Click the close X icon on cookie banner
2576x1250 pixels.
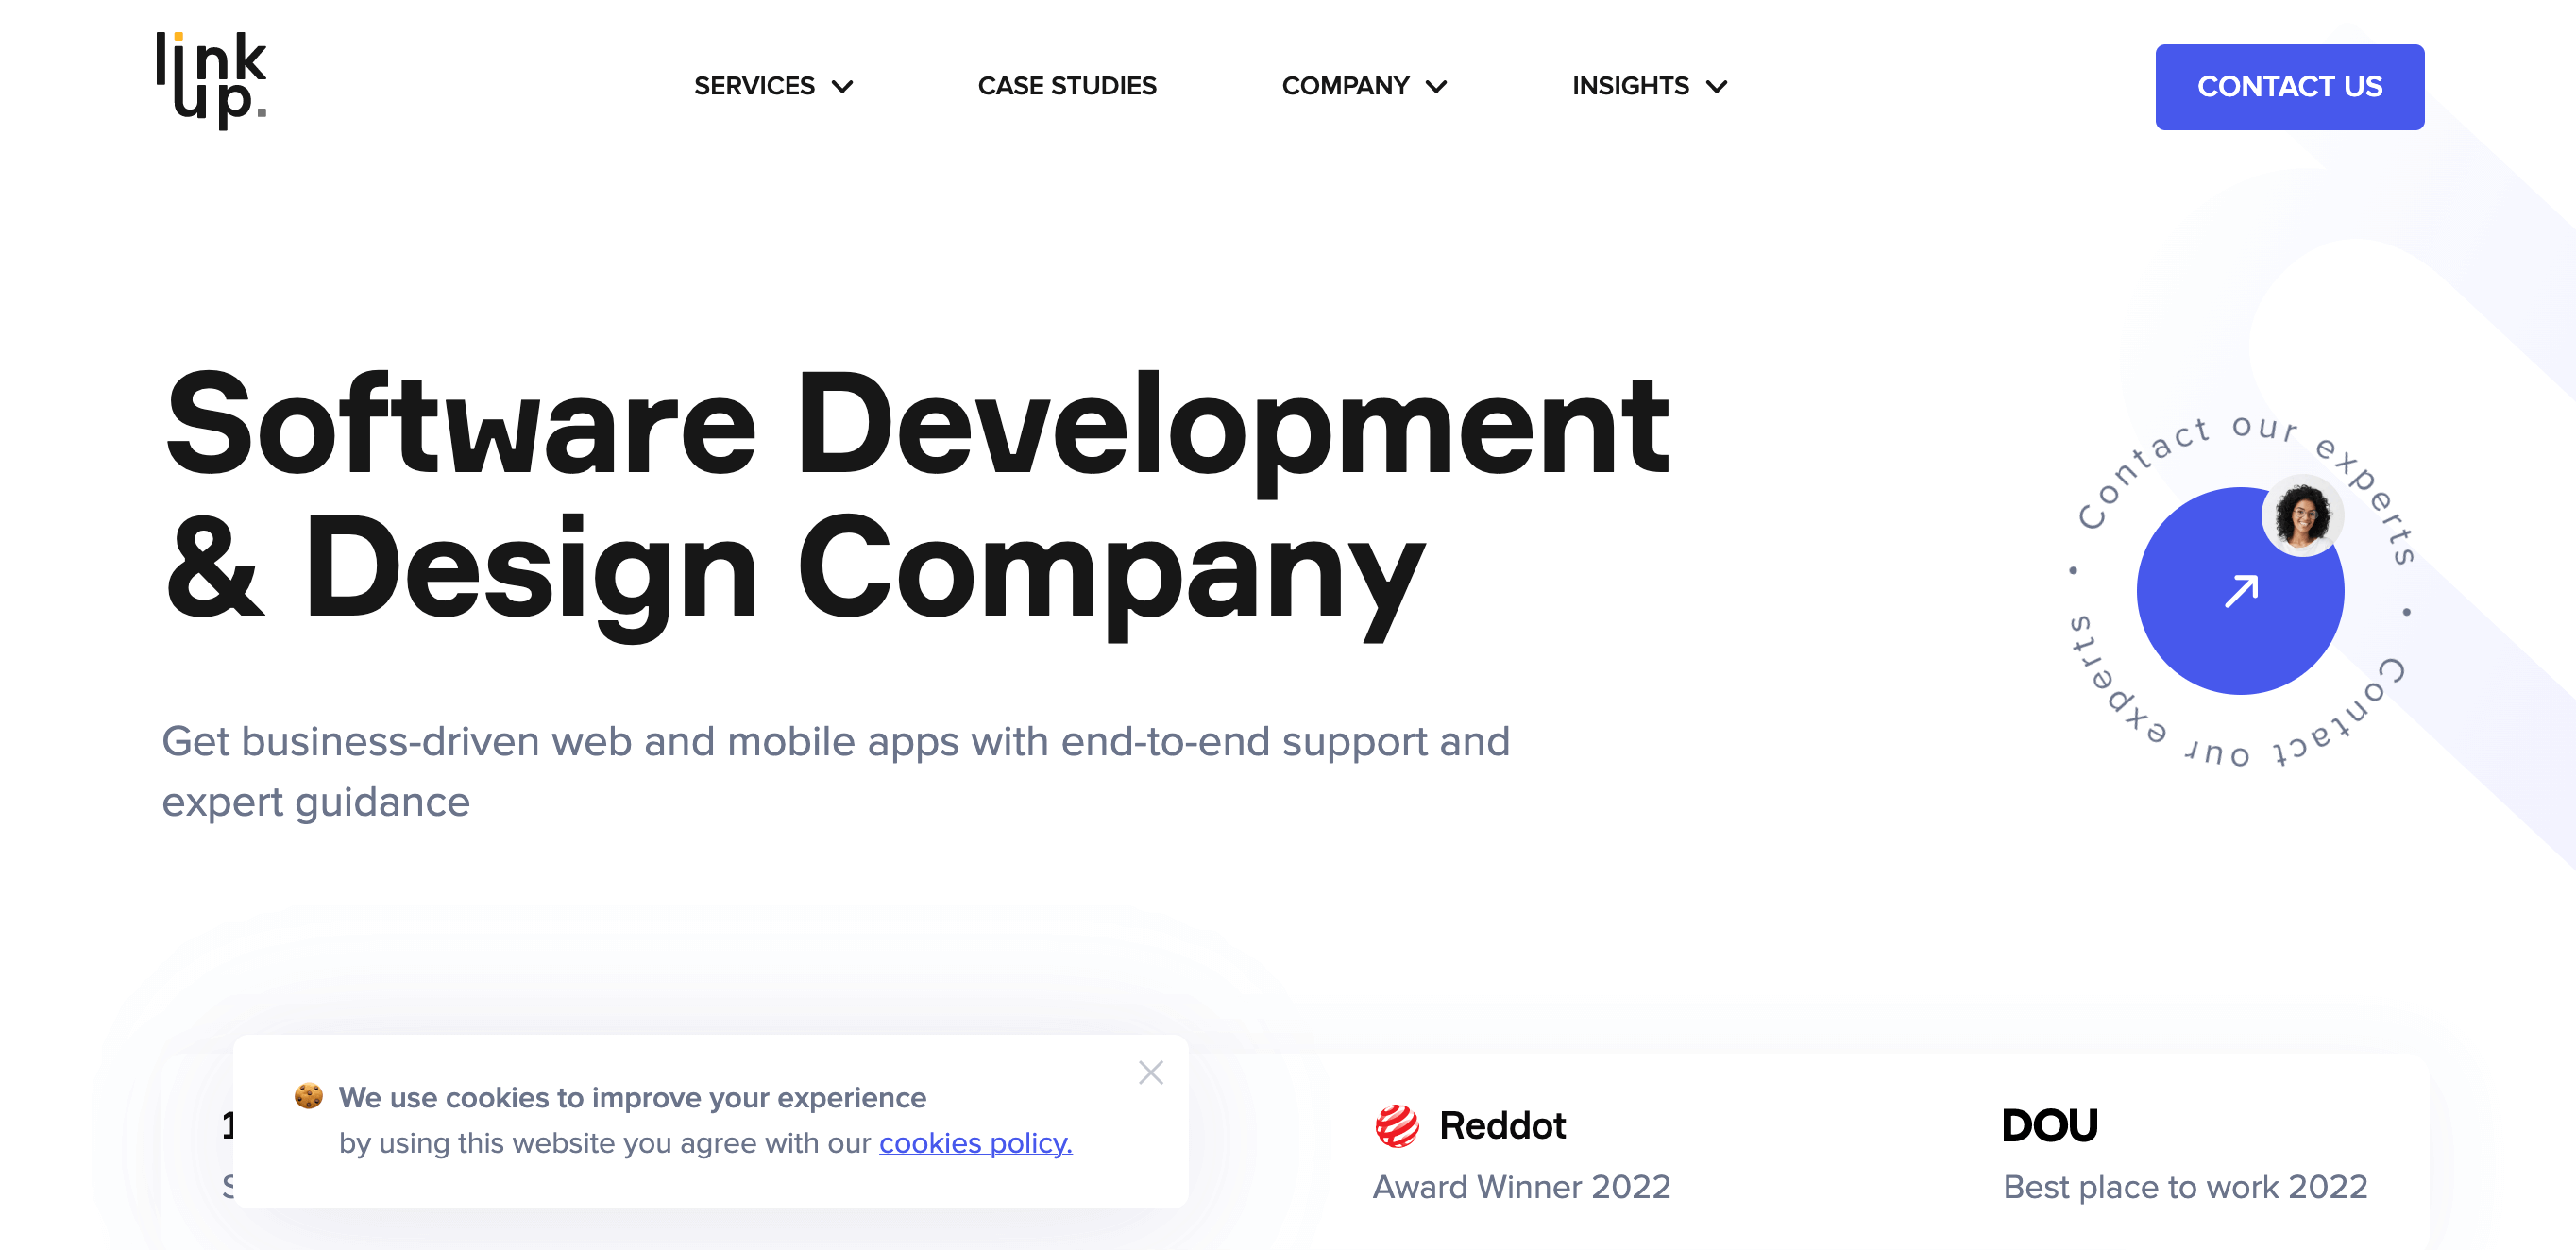[x=1152, y=1073]
